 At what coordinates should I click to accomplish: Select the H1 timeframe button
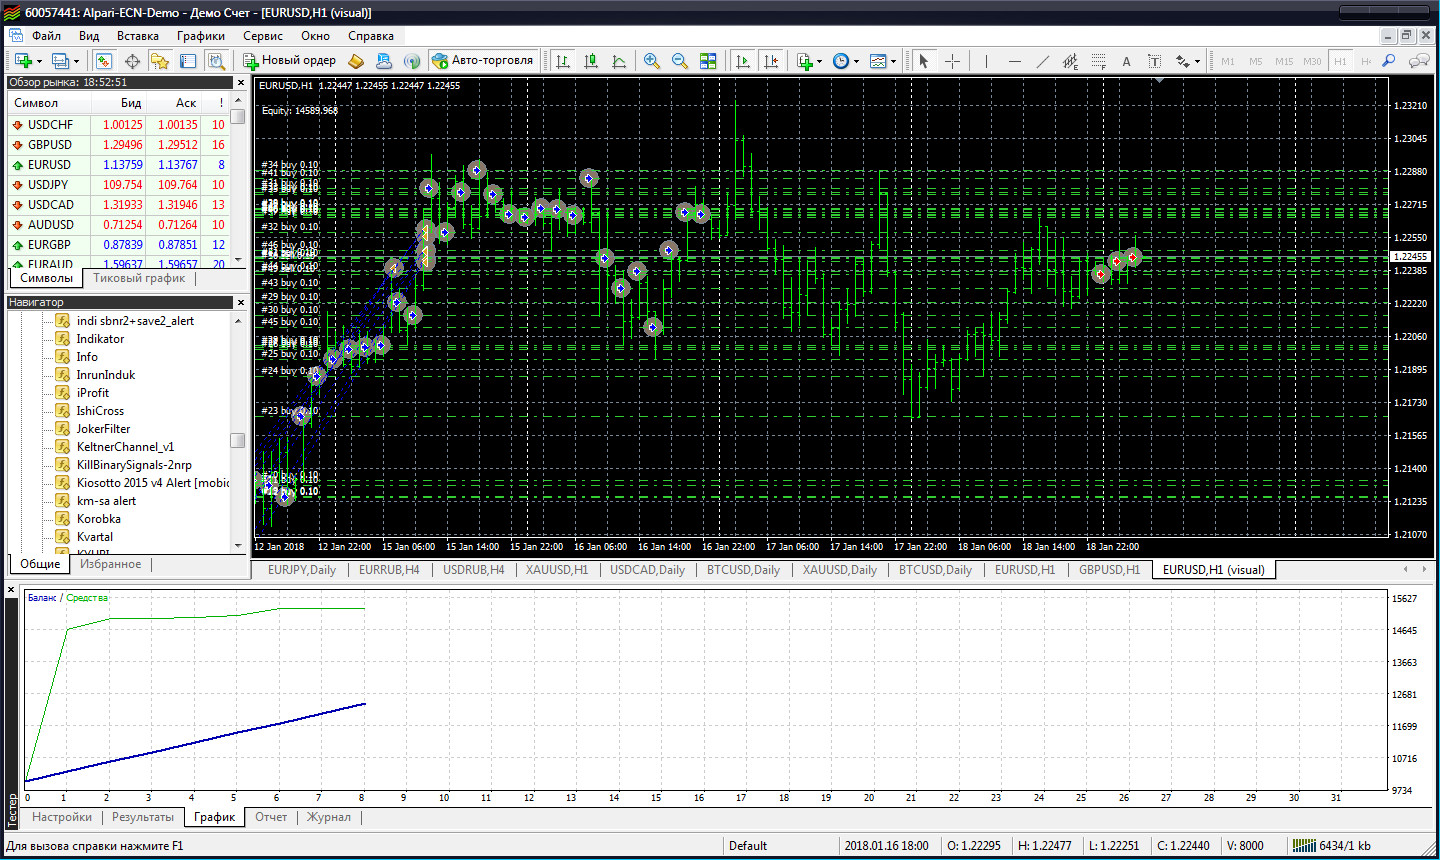click(x=1340, y=61)
